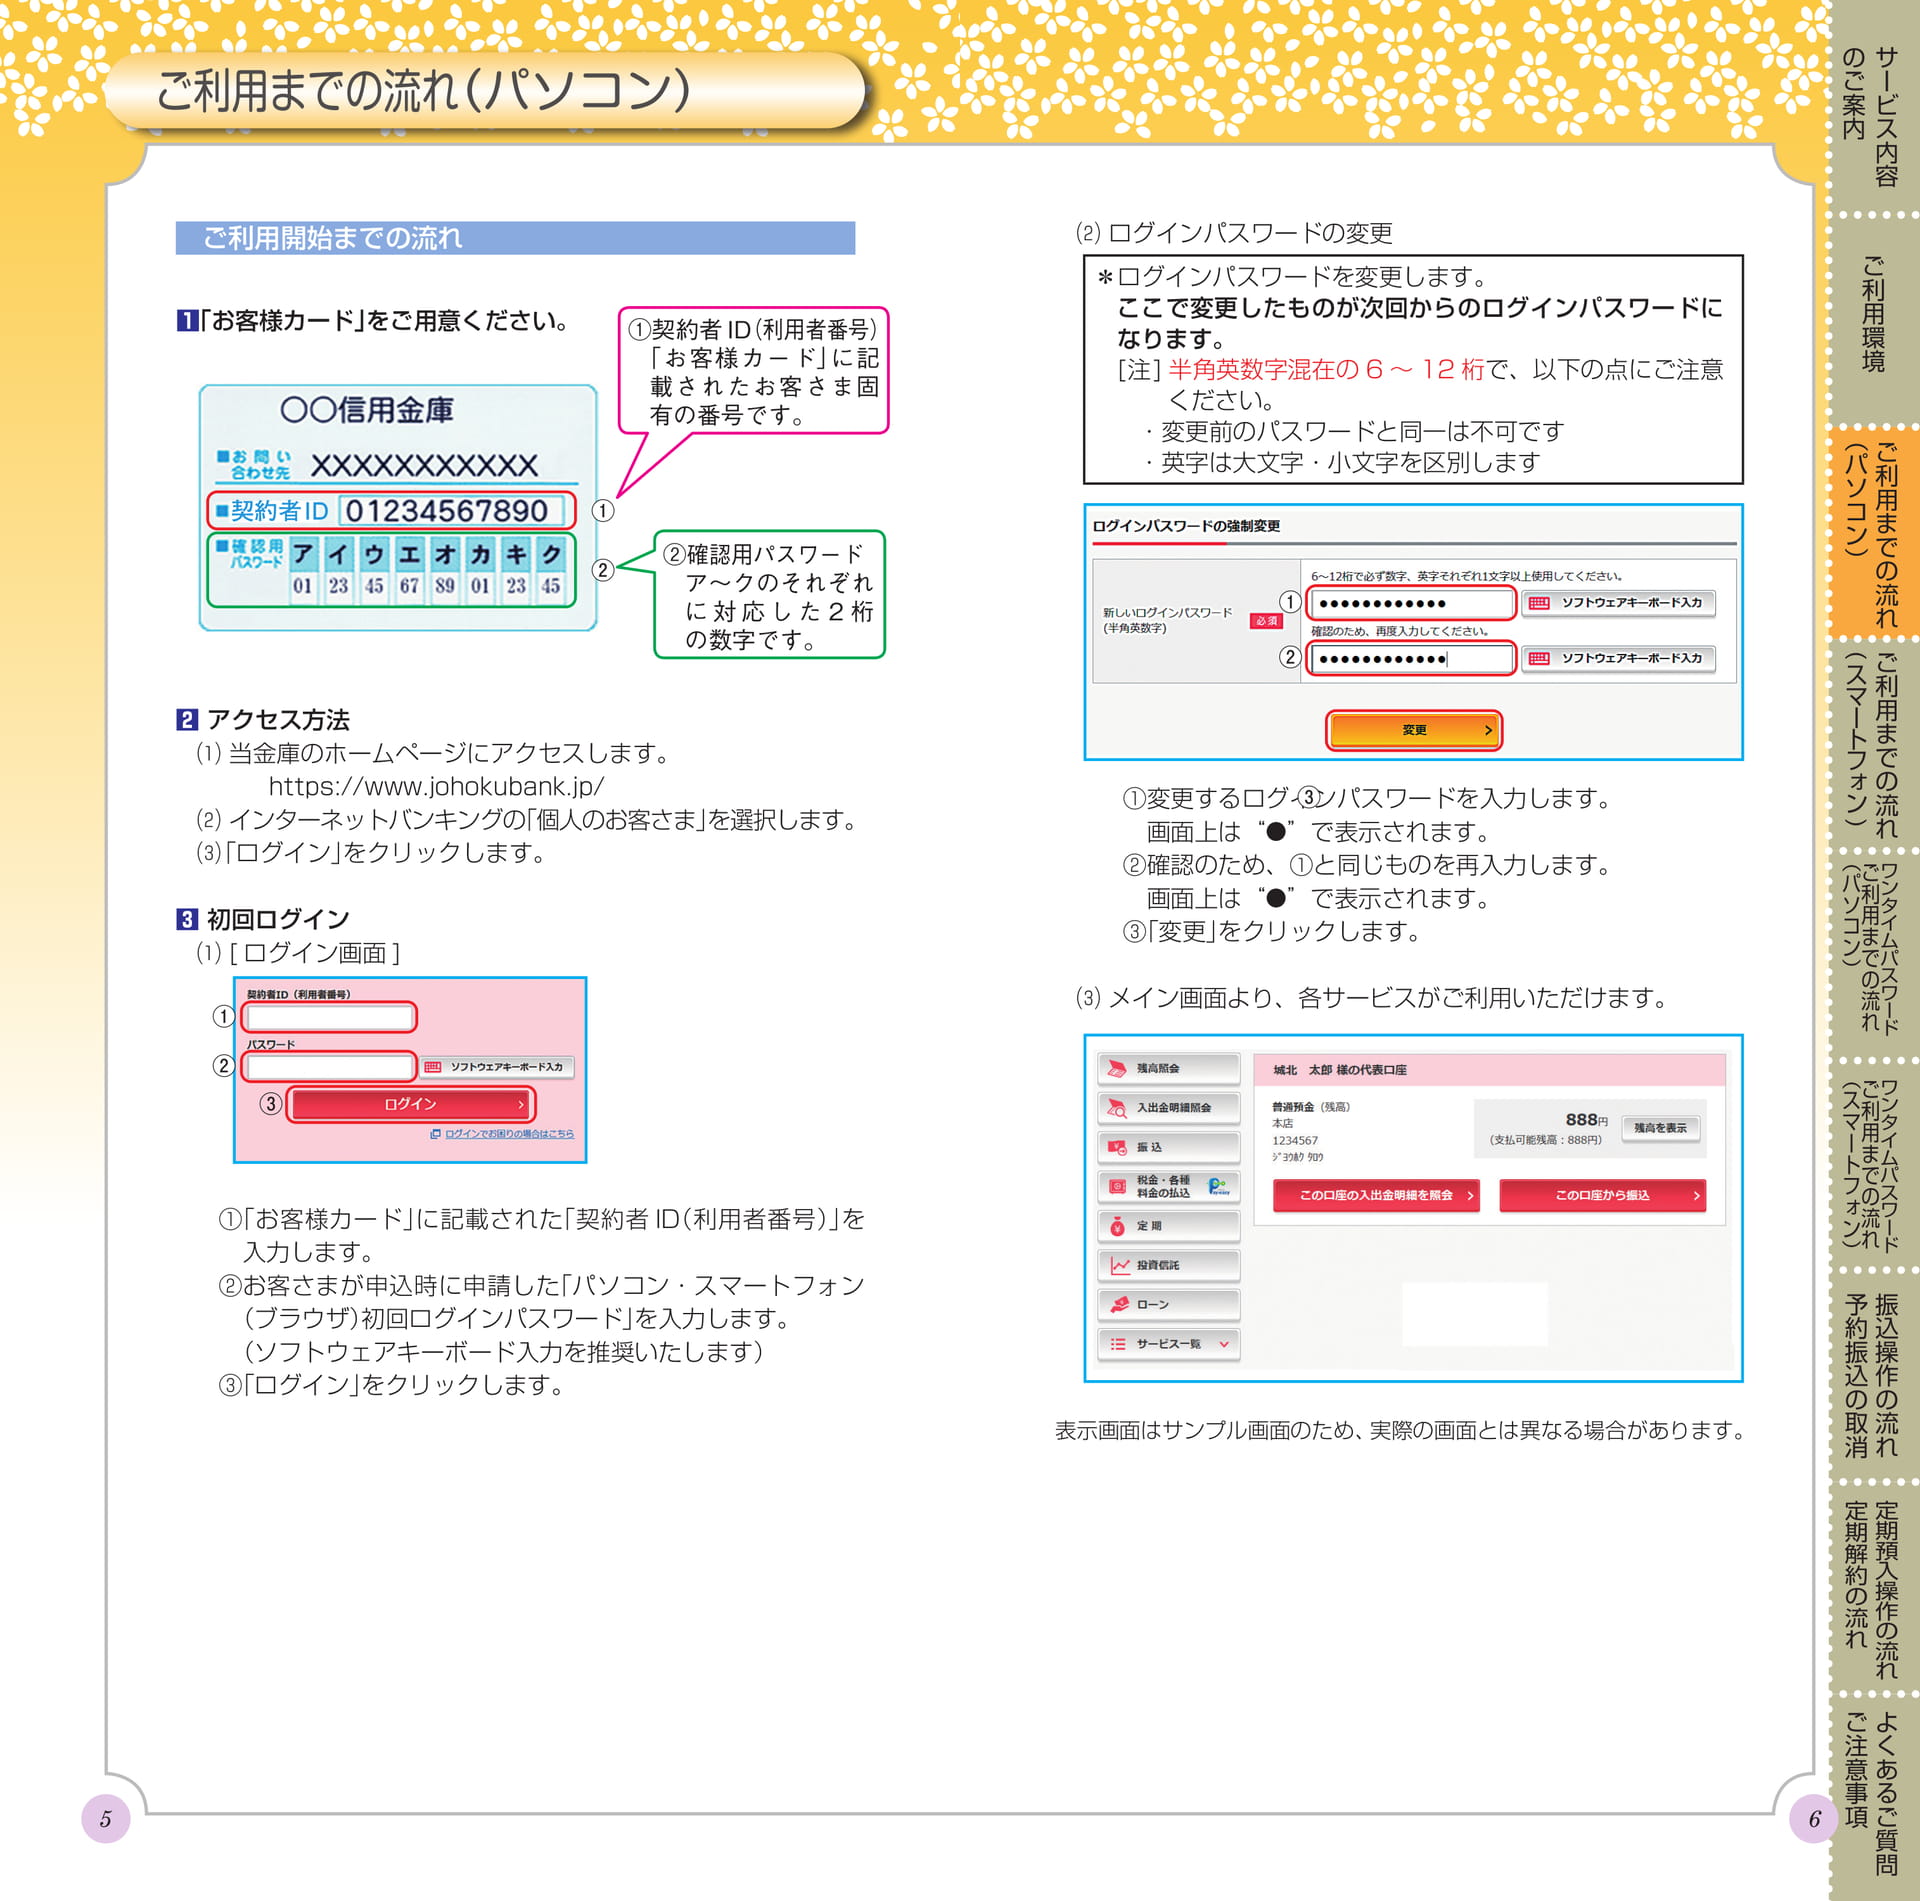Click the 普通預金 (残高) label
The height and width of the screenshot is (1901, 1920).
tap(1311, 1107)
